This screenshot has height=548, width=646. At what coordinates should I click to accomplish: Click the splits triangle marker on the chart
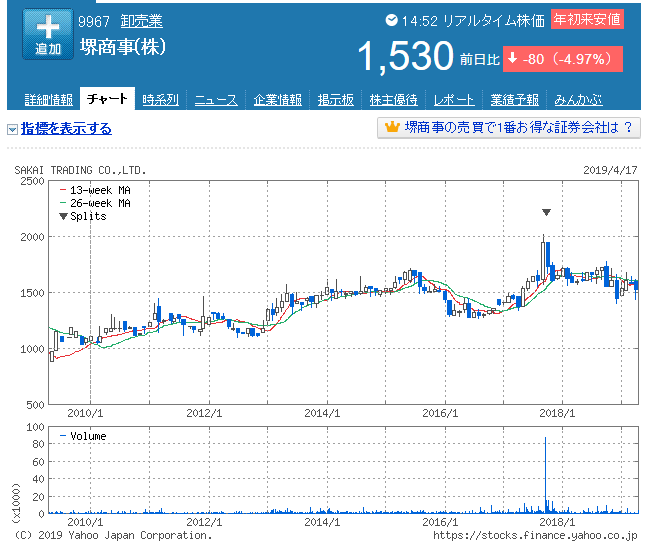546,212
